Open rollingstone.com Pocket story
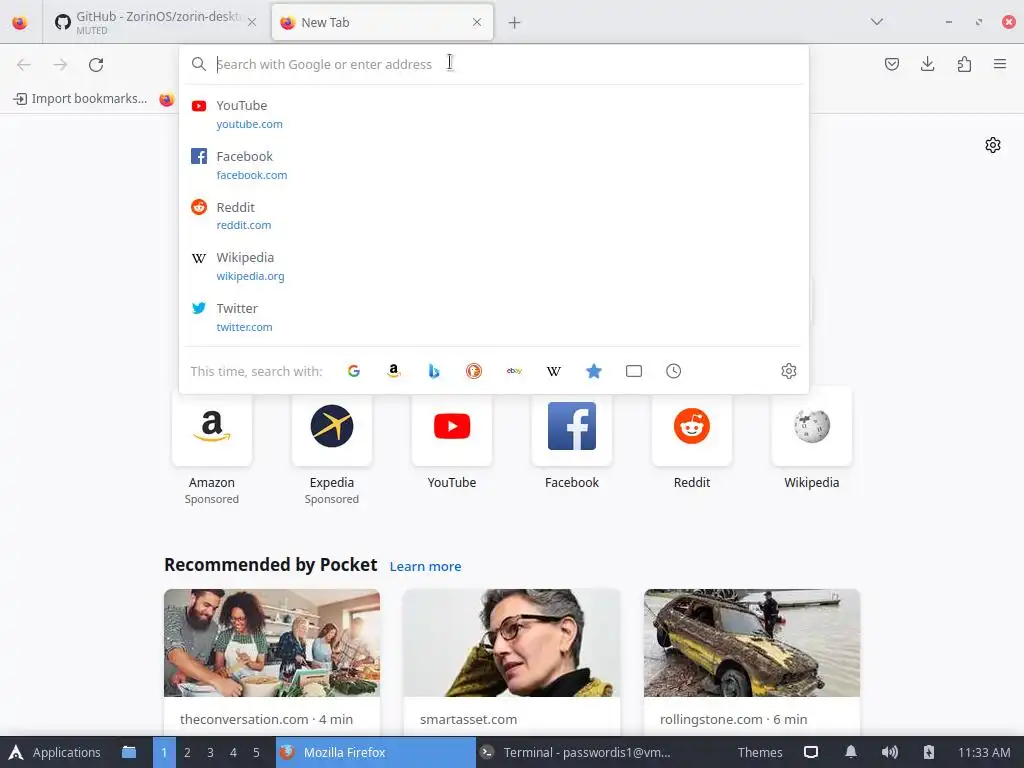Screen dimensions: 1024x768 coord(752,662)
